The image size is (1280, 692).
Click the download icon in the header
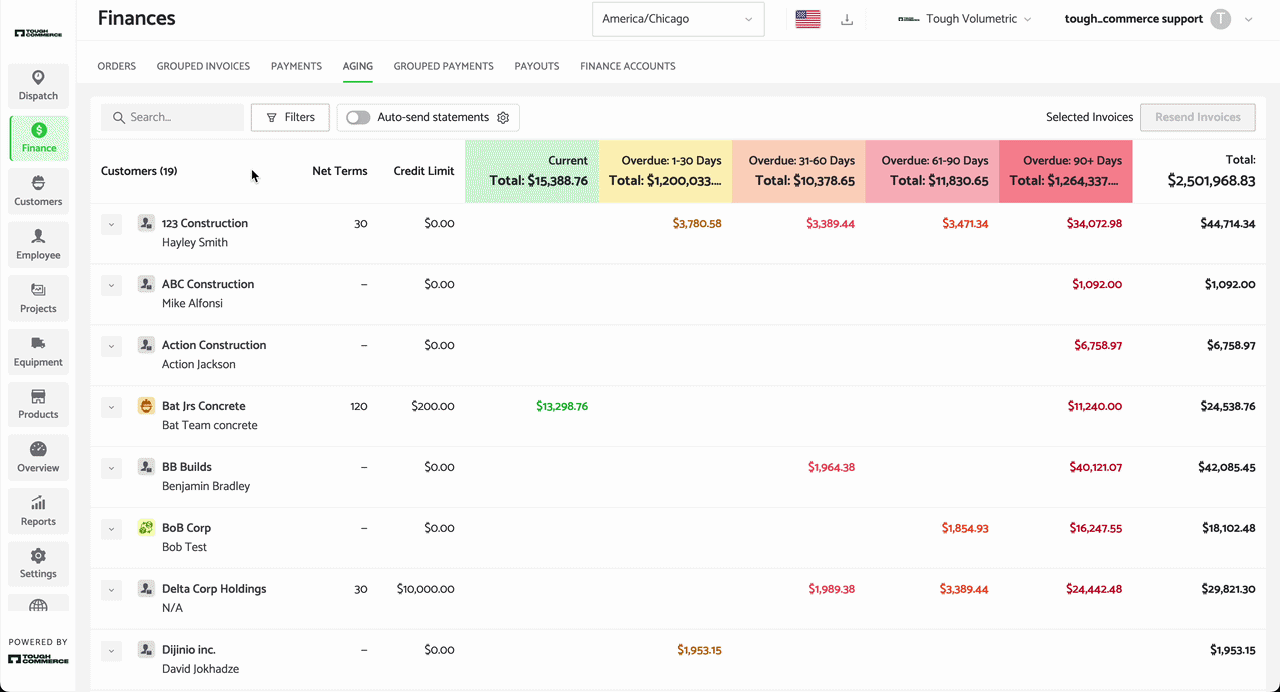[x=847, y=19]
